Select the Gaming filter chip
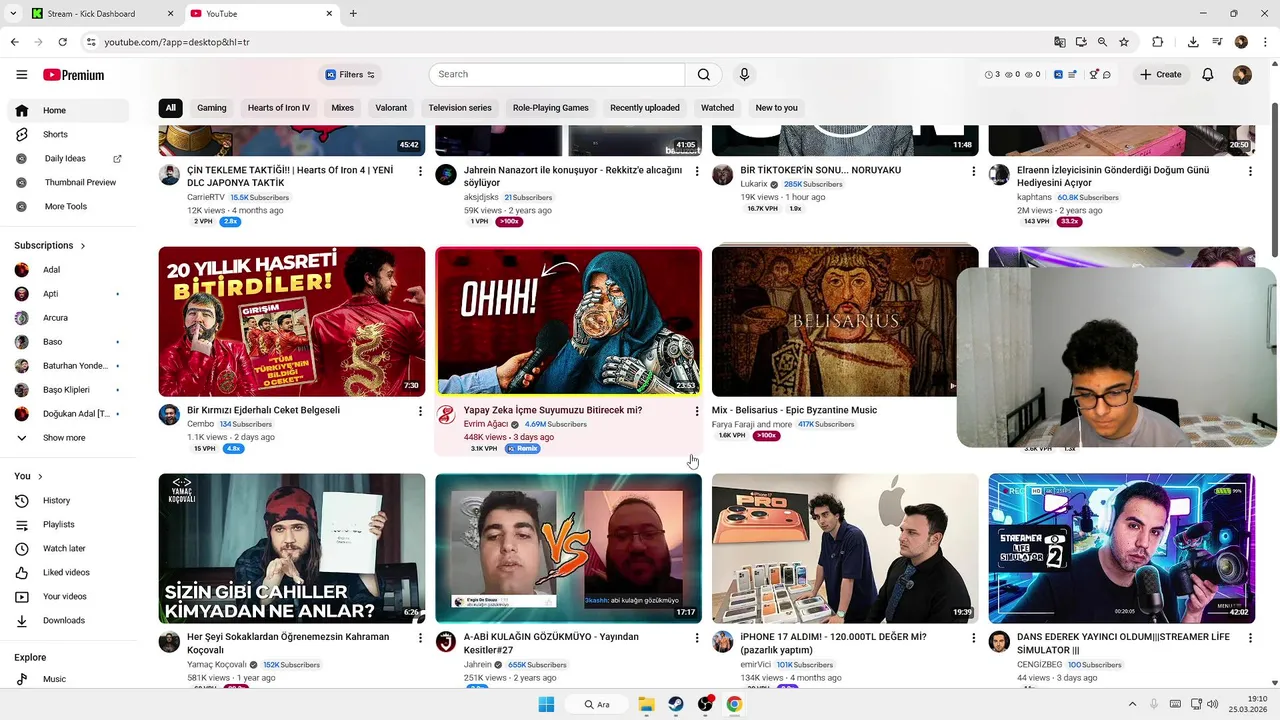The height and width of the screenshot is (720, 1280). pos(212,108)
